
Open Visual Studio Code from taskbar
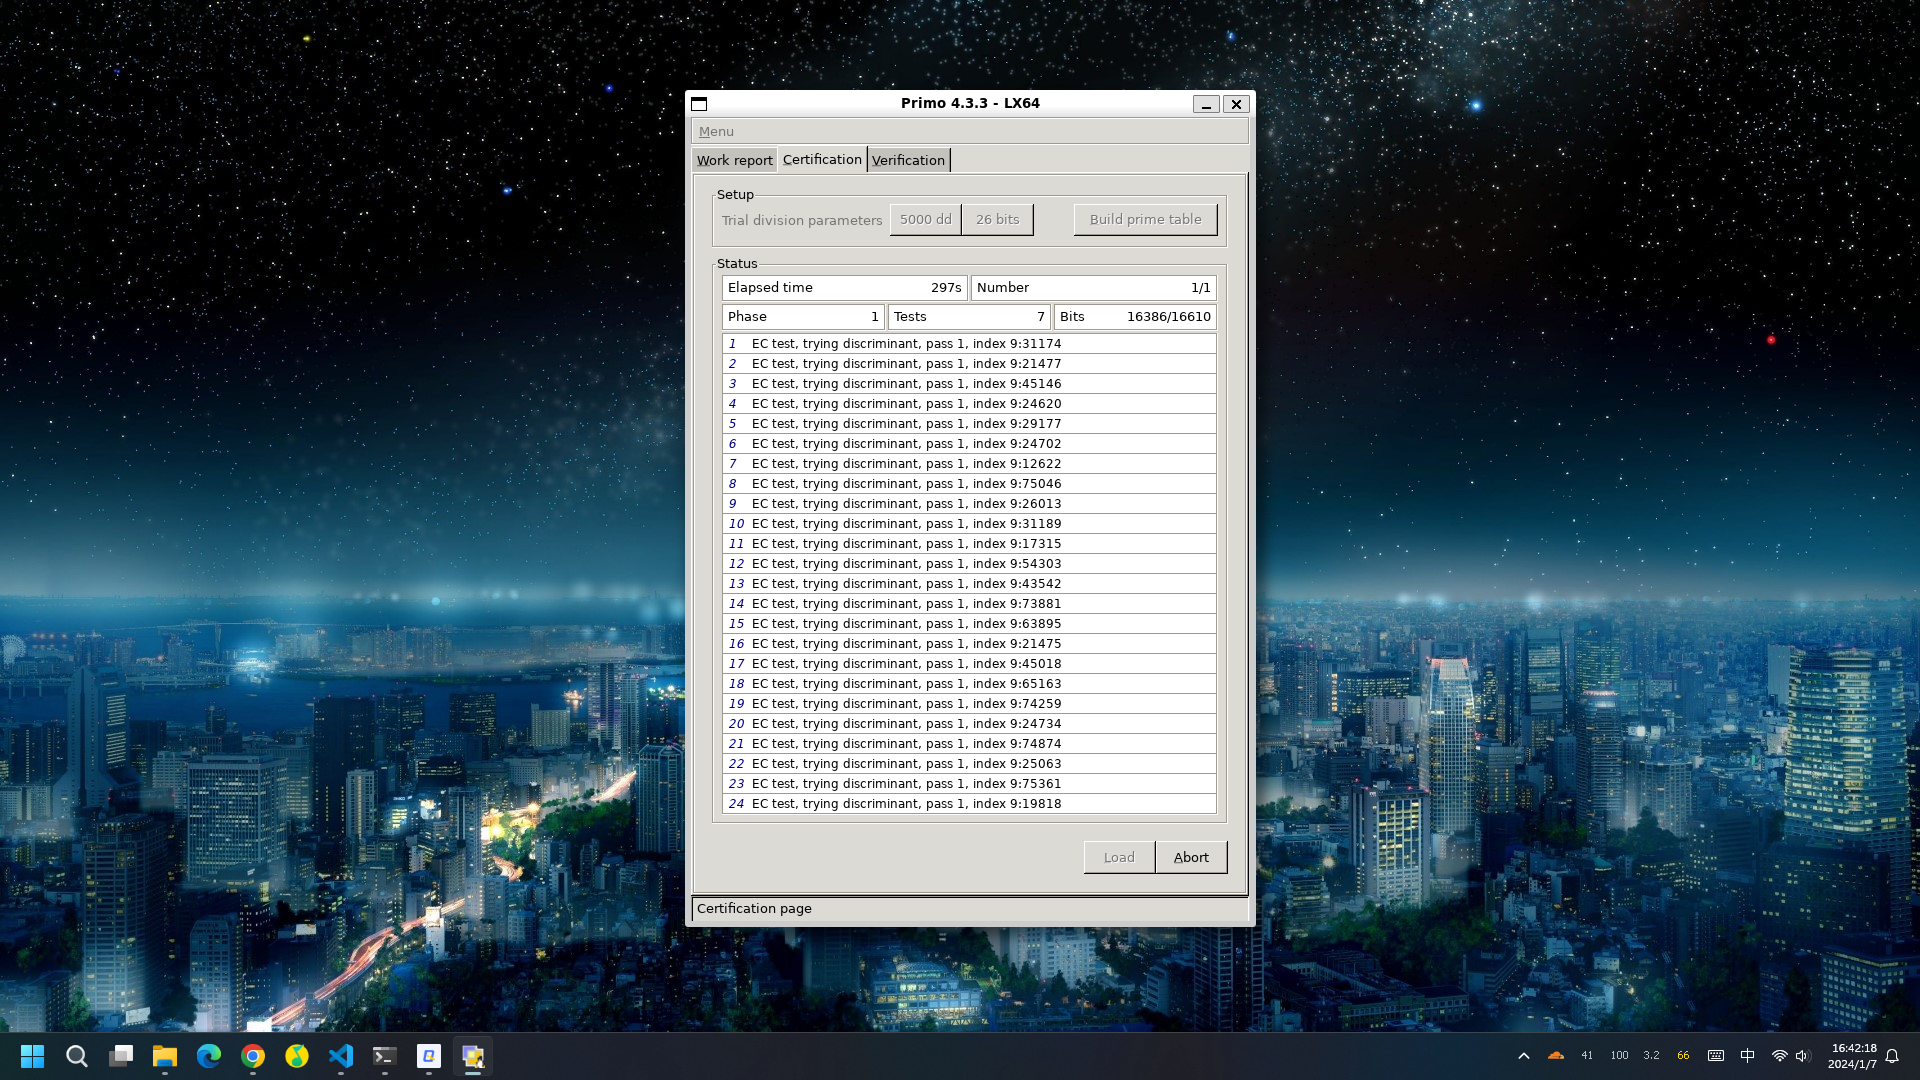(x=341, y=1056)
